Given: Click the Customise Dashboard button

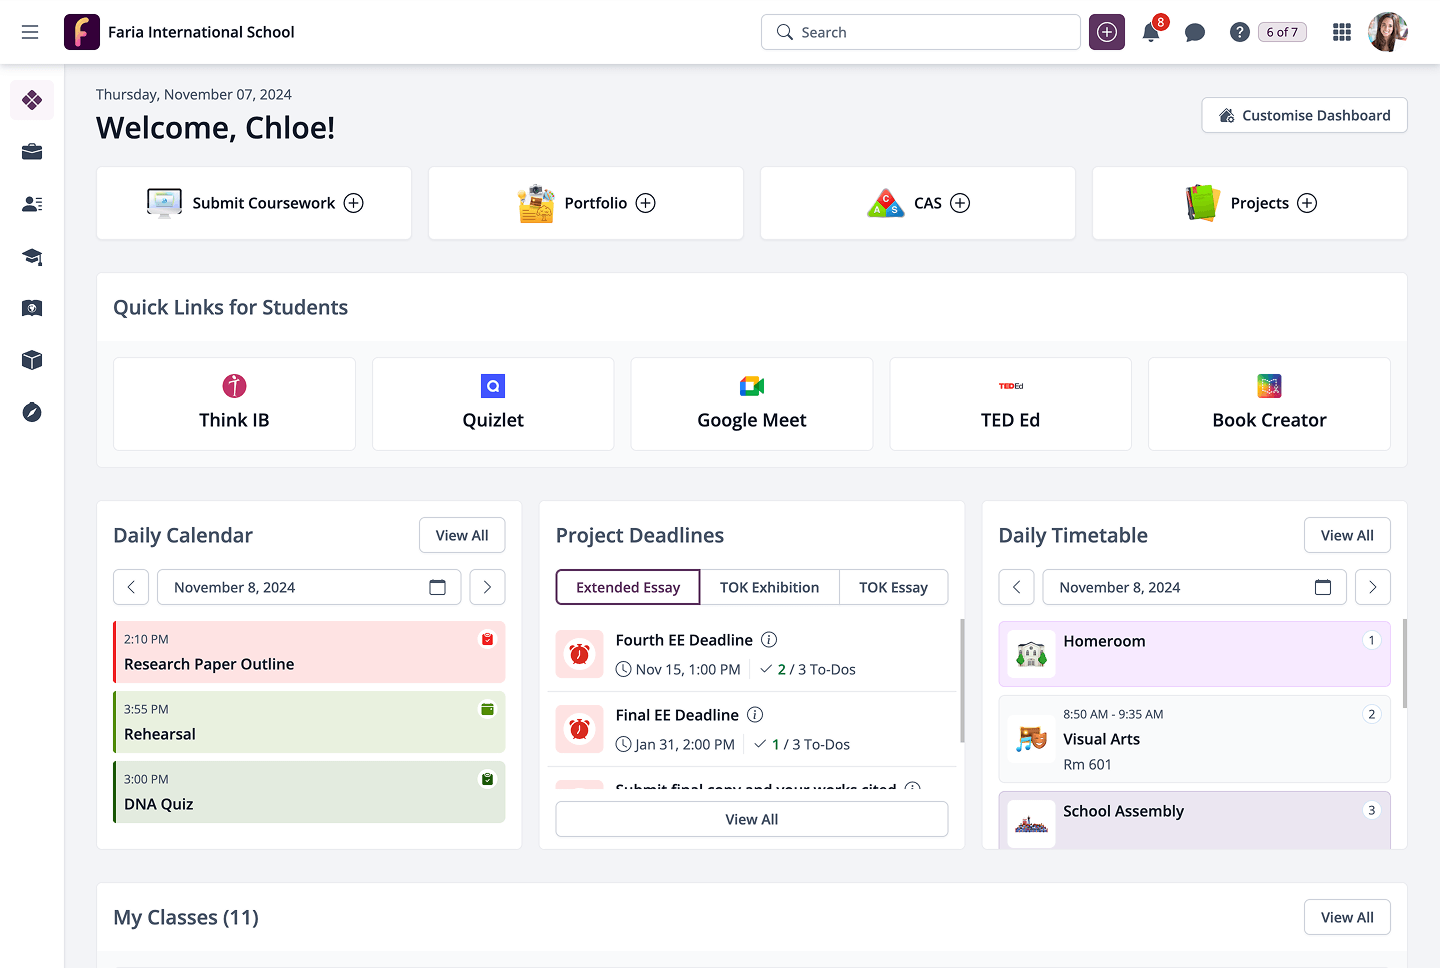Looking at the screenshot, I should click(x=1304, y=115).
